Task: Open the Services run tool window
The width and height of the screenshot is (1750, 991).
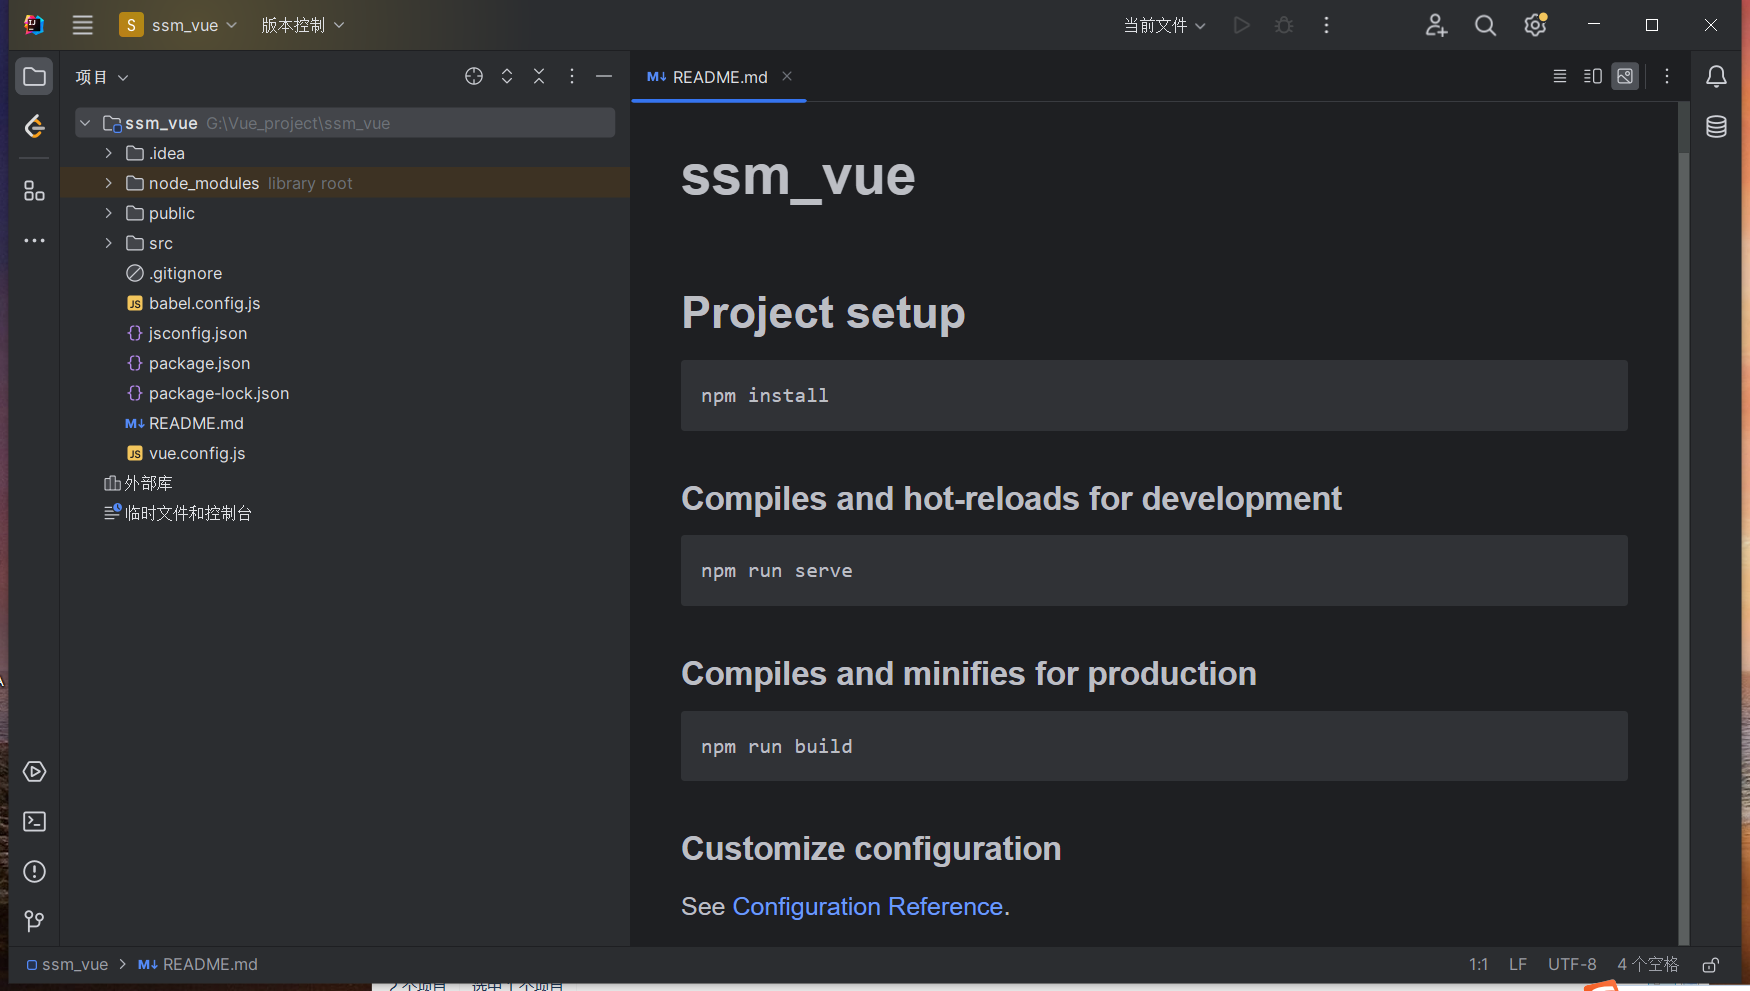Action: [34, 772]
